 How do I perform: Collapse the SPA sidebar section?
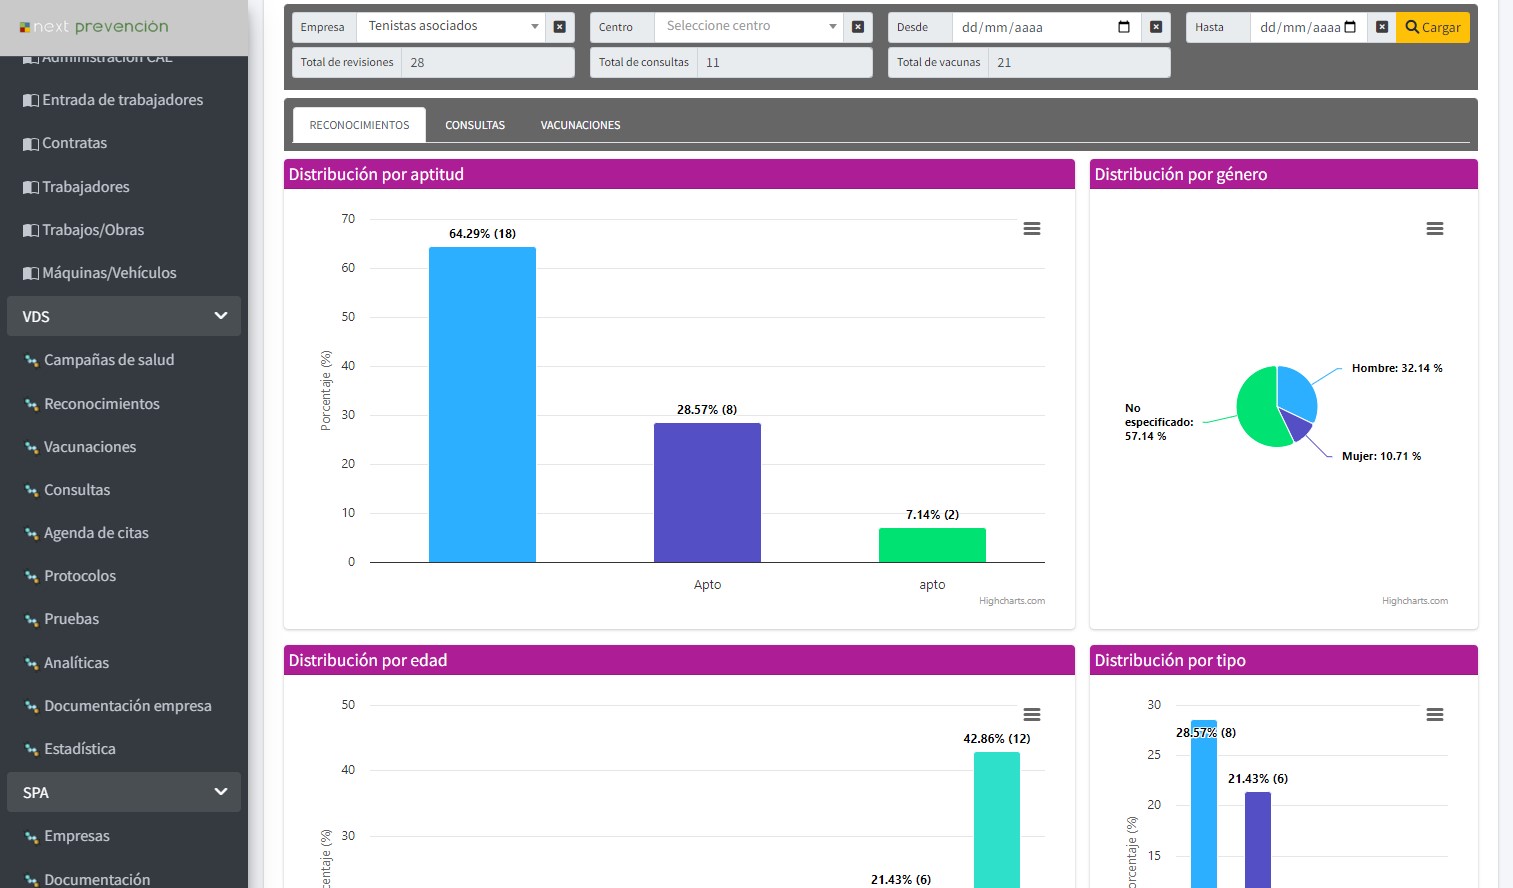click(x=124, y=792)
